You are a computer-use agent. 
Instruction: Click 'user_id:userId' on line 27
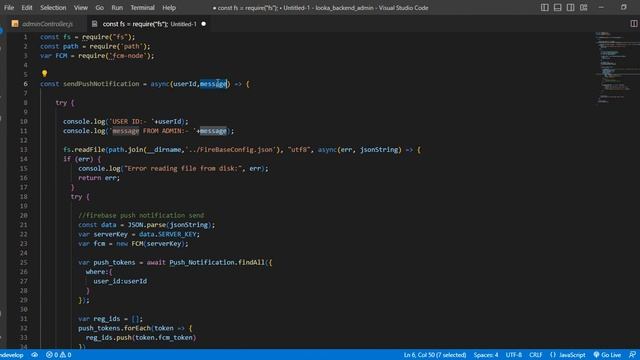tap(120, 281)
